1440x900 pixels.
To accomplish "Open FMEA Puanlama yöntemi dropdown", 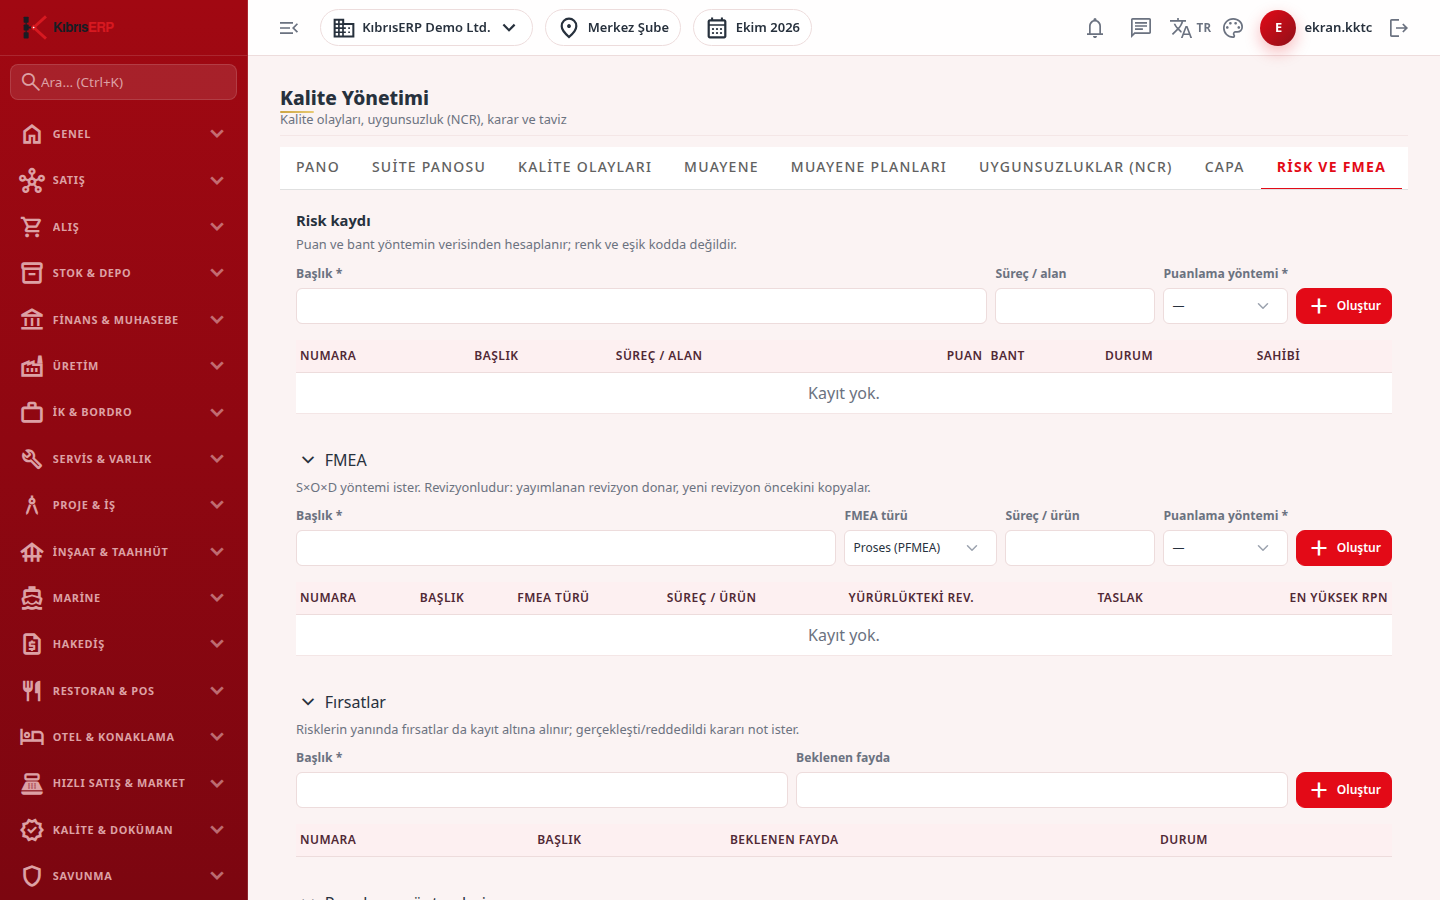I will [x=1225, y=548].
